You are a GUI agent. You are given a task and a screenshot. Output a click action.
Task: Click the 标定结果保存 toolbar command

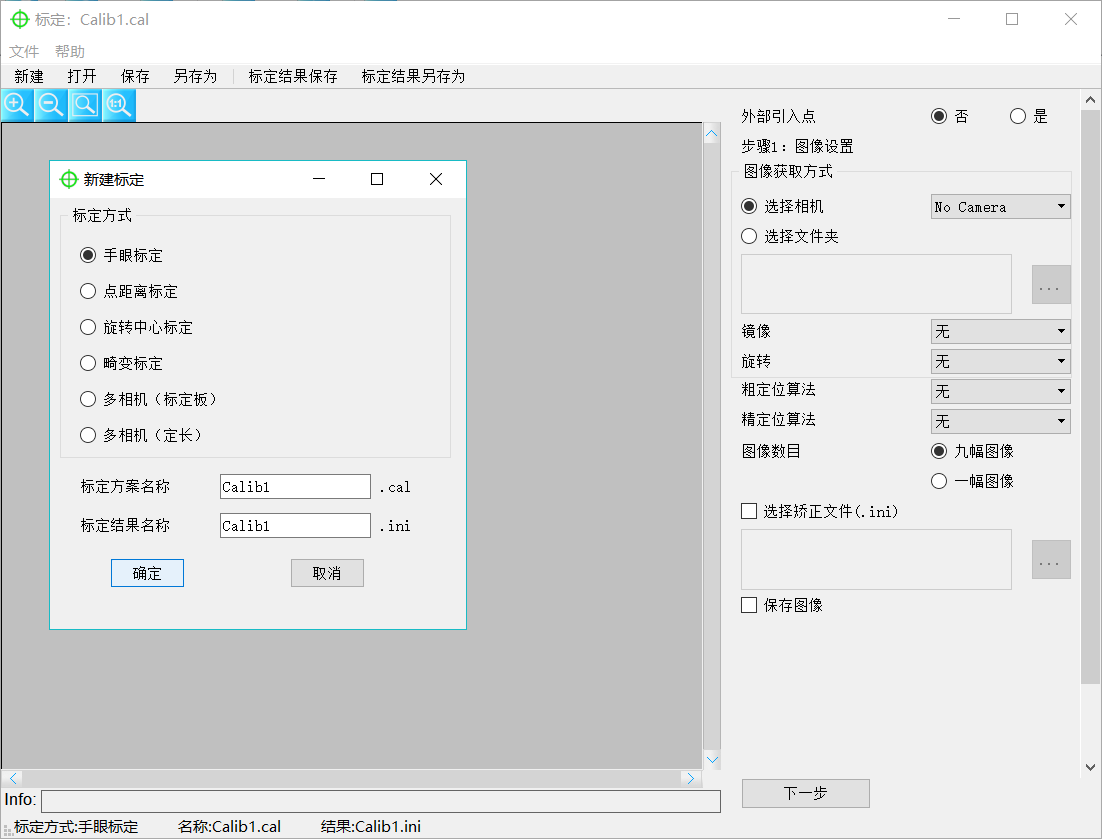pos(292,75)
